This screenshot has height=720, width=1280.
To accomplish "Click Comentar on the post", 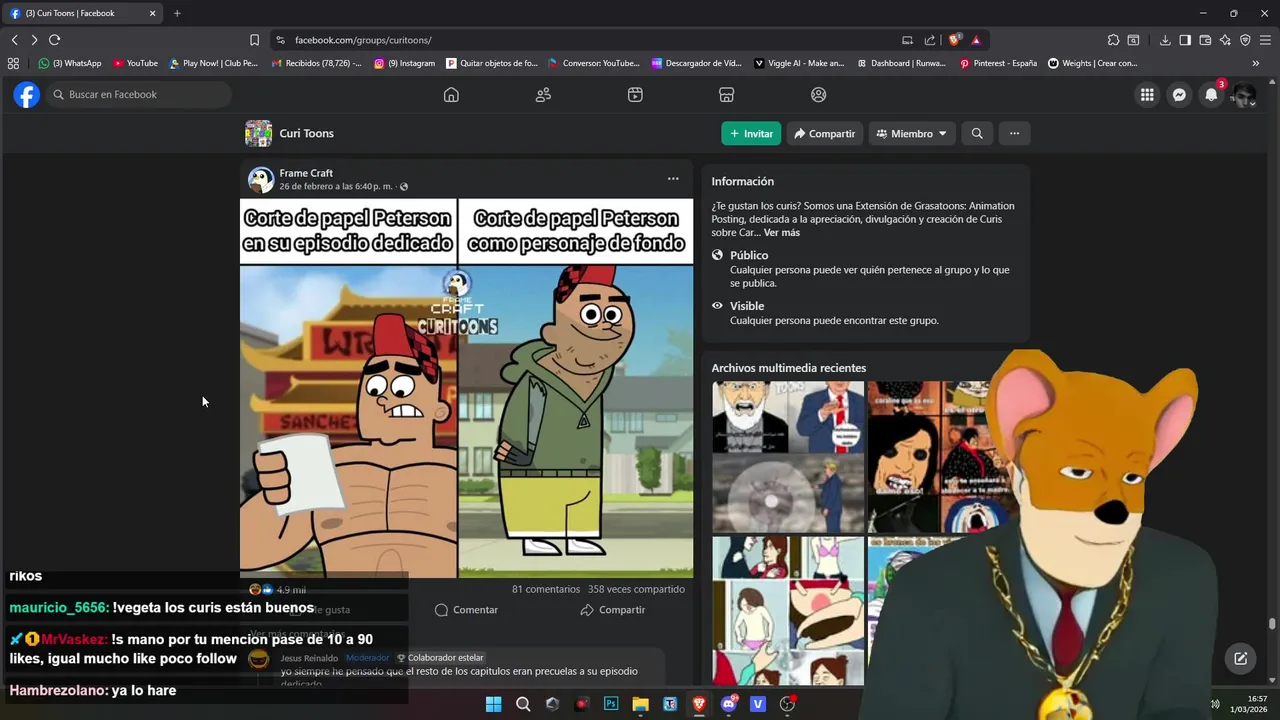I will pyautogui.click(x=466, y=610).
